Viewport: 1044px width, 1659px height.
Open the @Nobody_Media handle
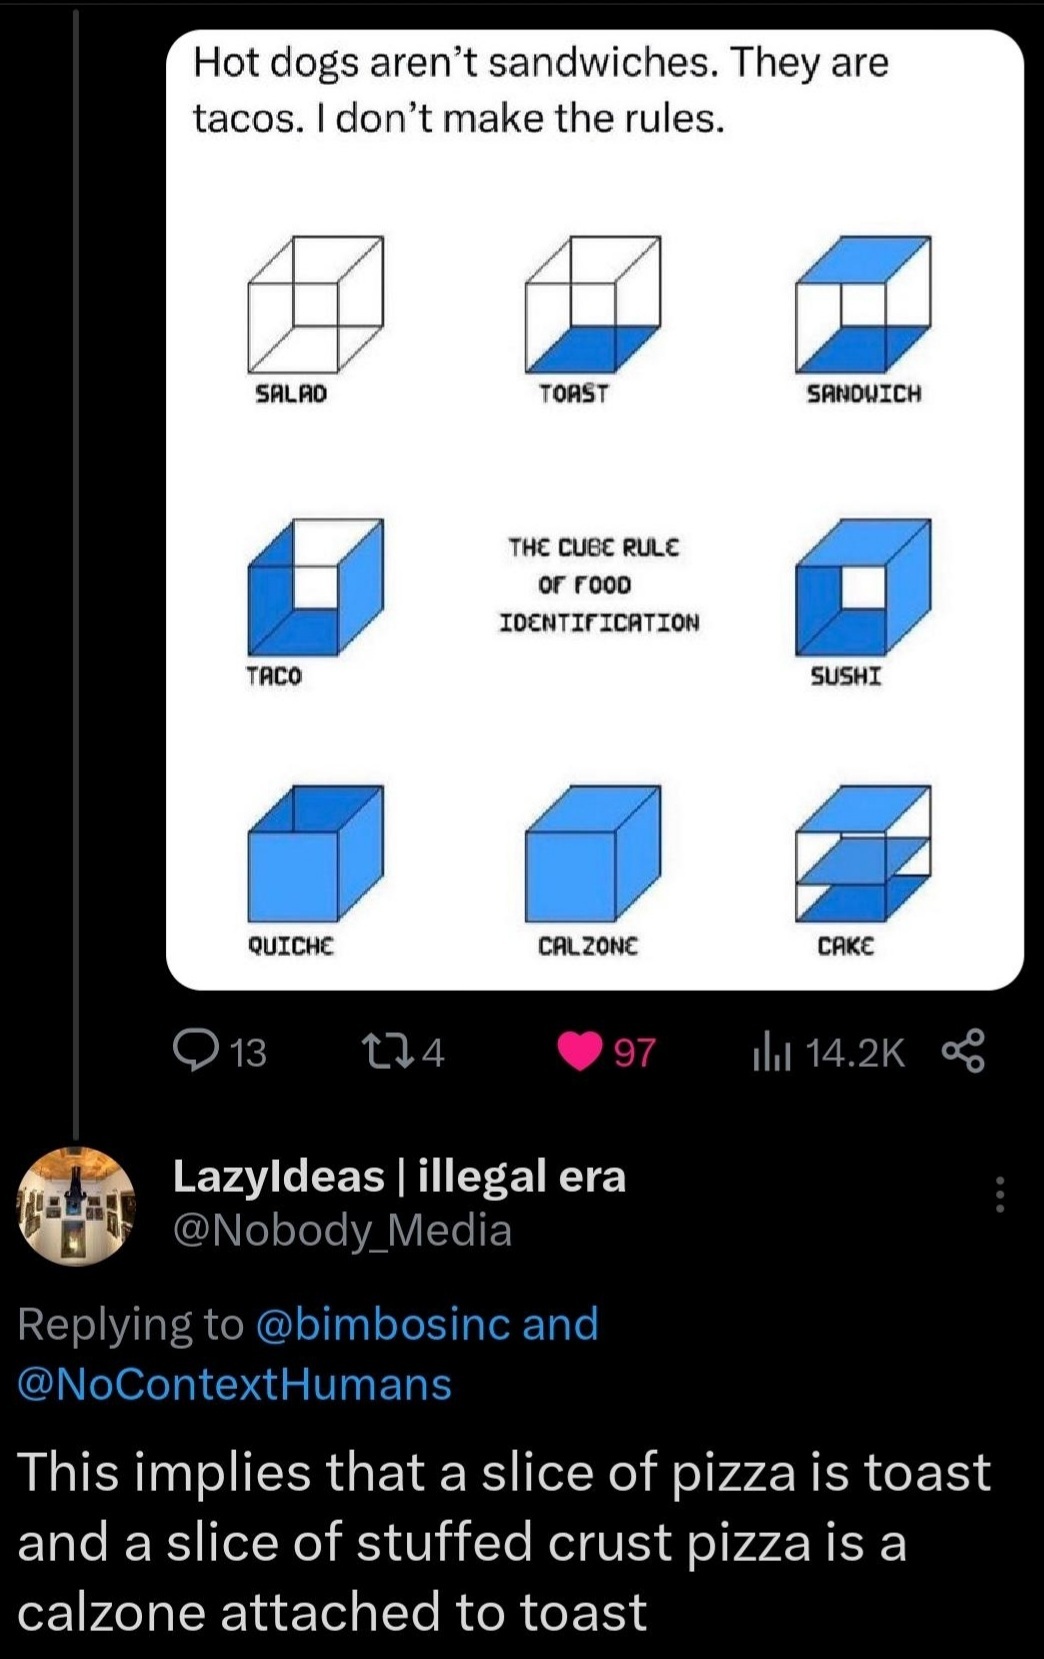342,1230
